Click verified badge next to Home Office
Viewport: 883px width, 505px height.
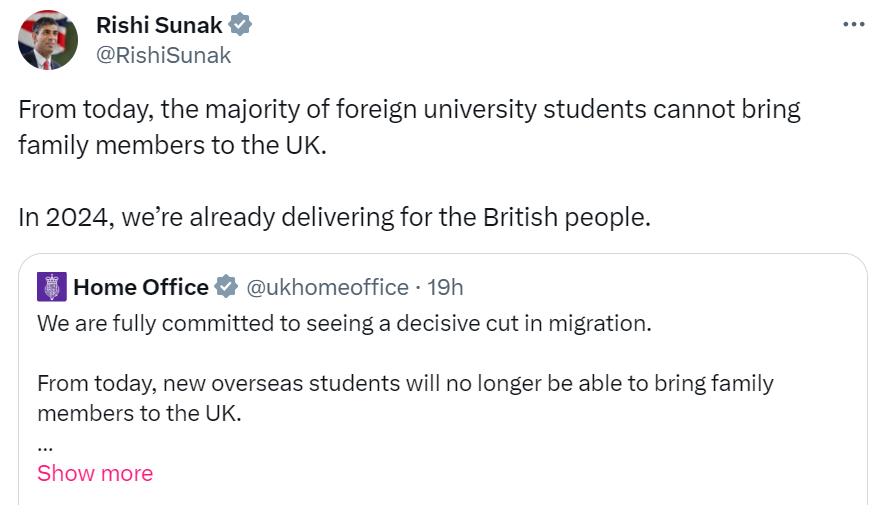[x=226, y=287]
